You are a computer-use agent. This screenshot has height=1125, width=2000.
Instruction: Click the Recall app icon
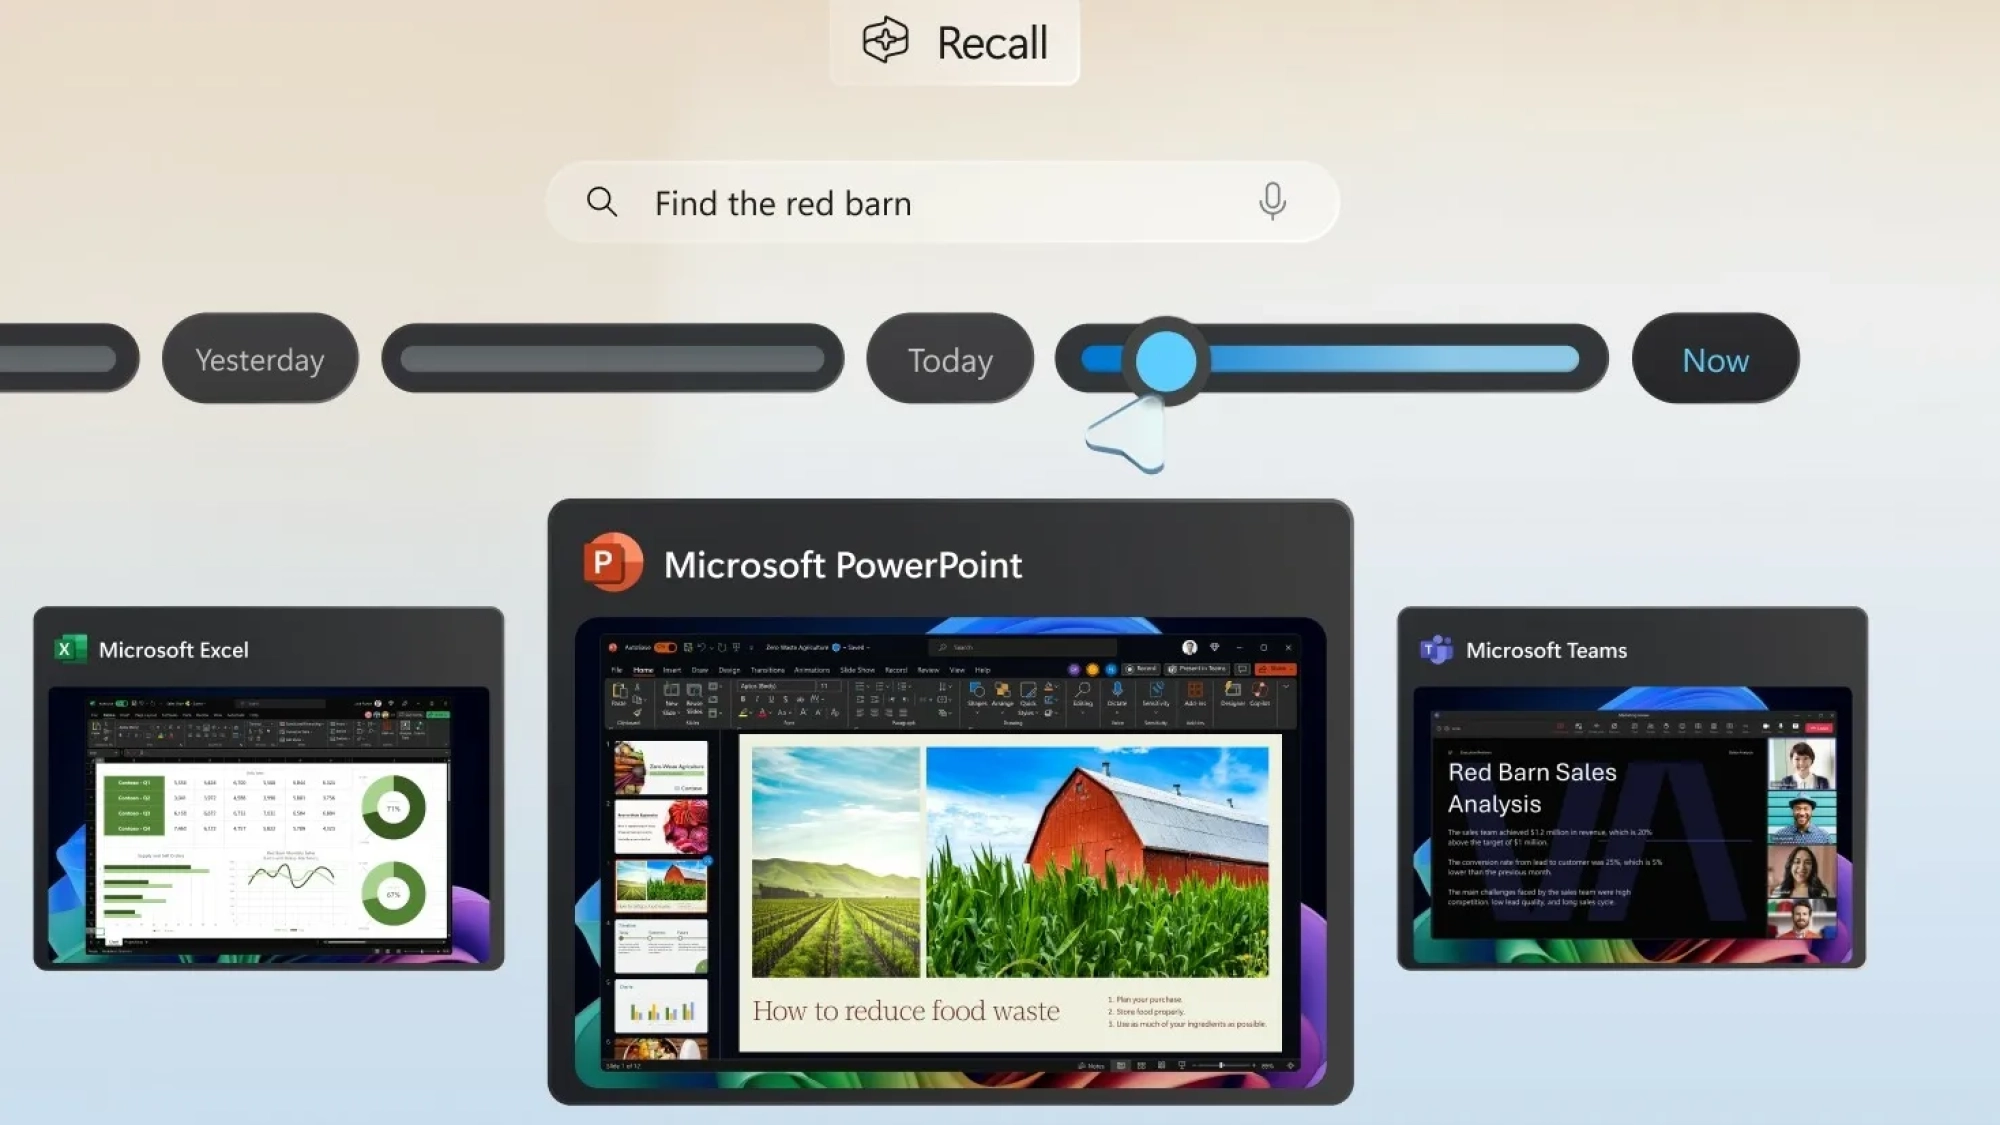885,40
